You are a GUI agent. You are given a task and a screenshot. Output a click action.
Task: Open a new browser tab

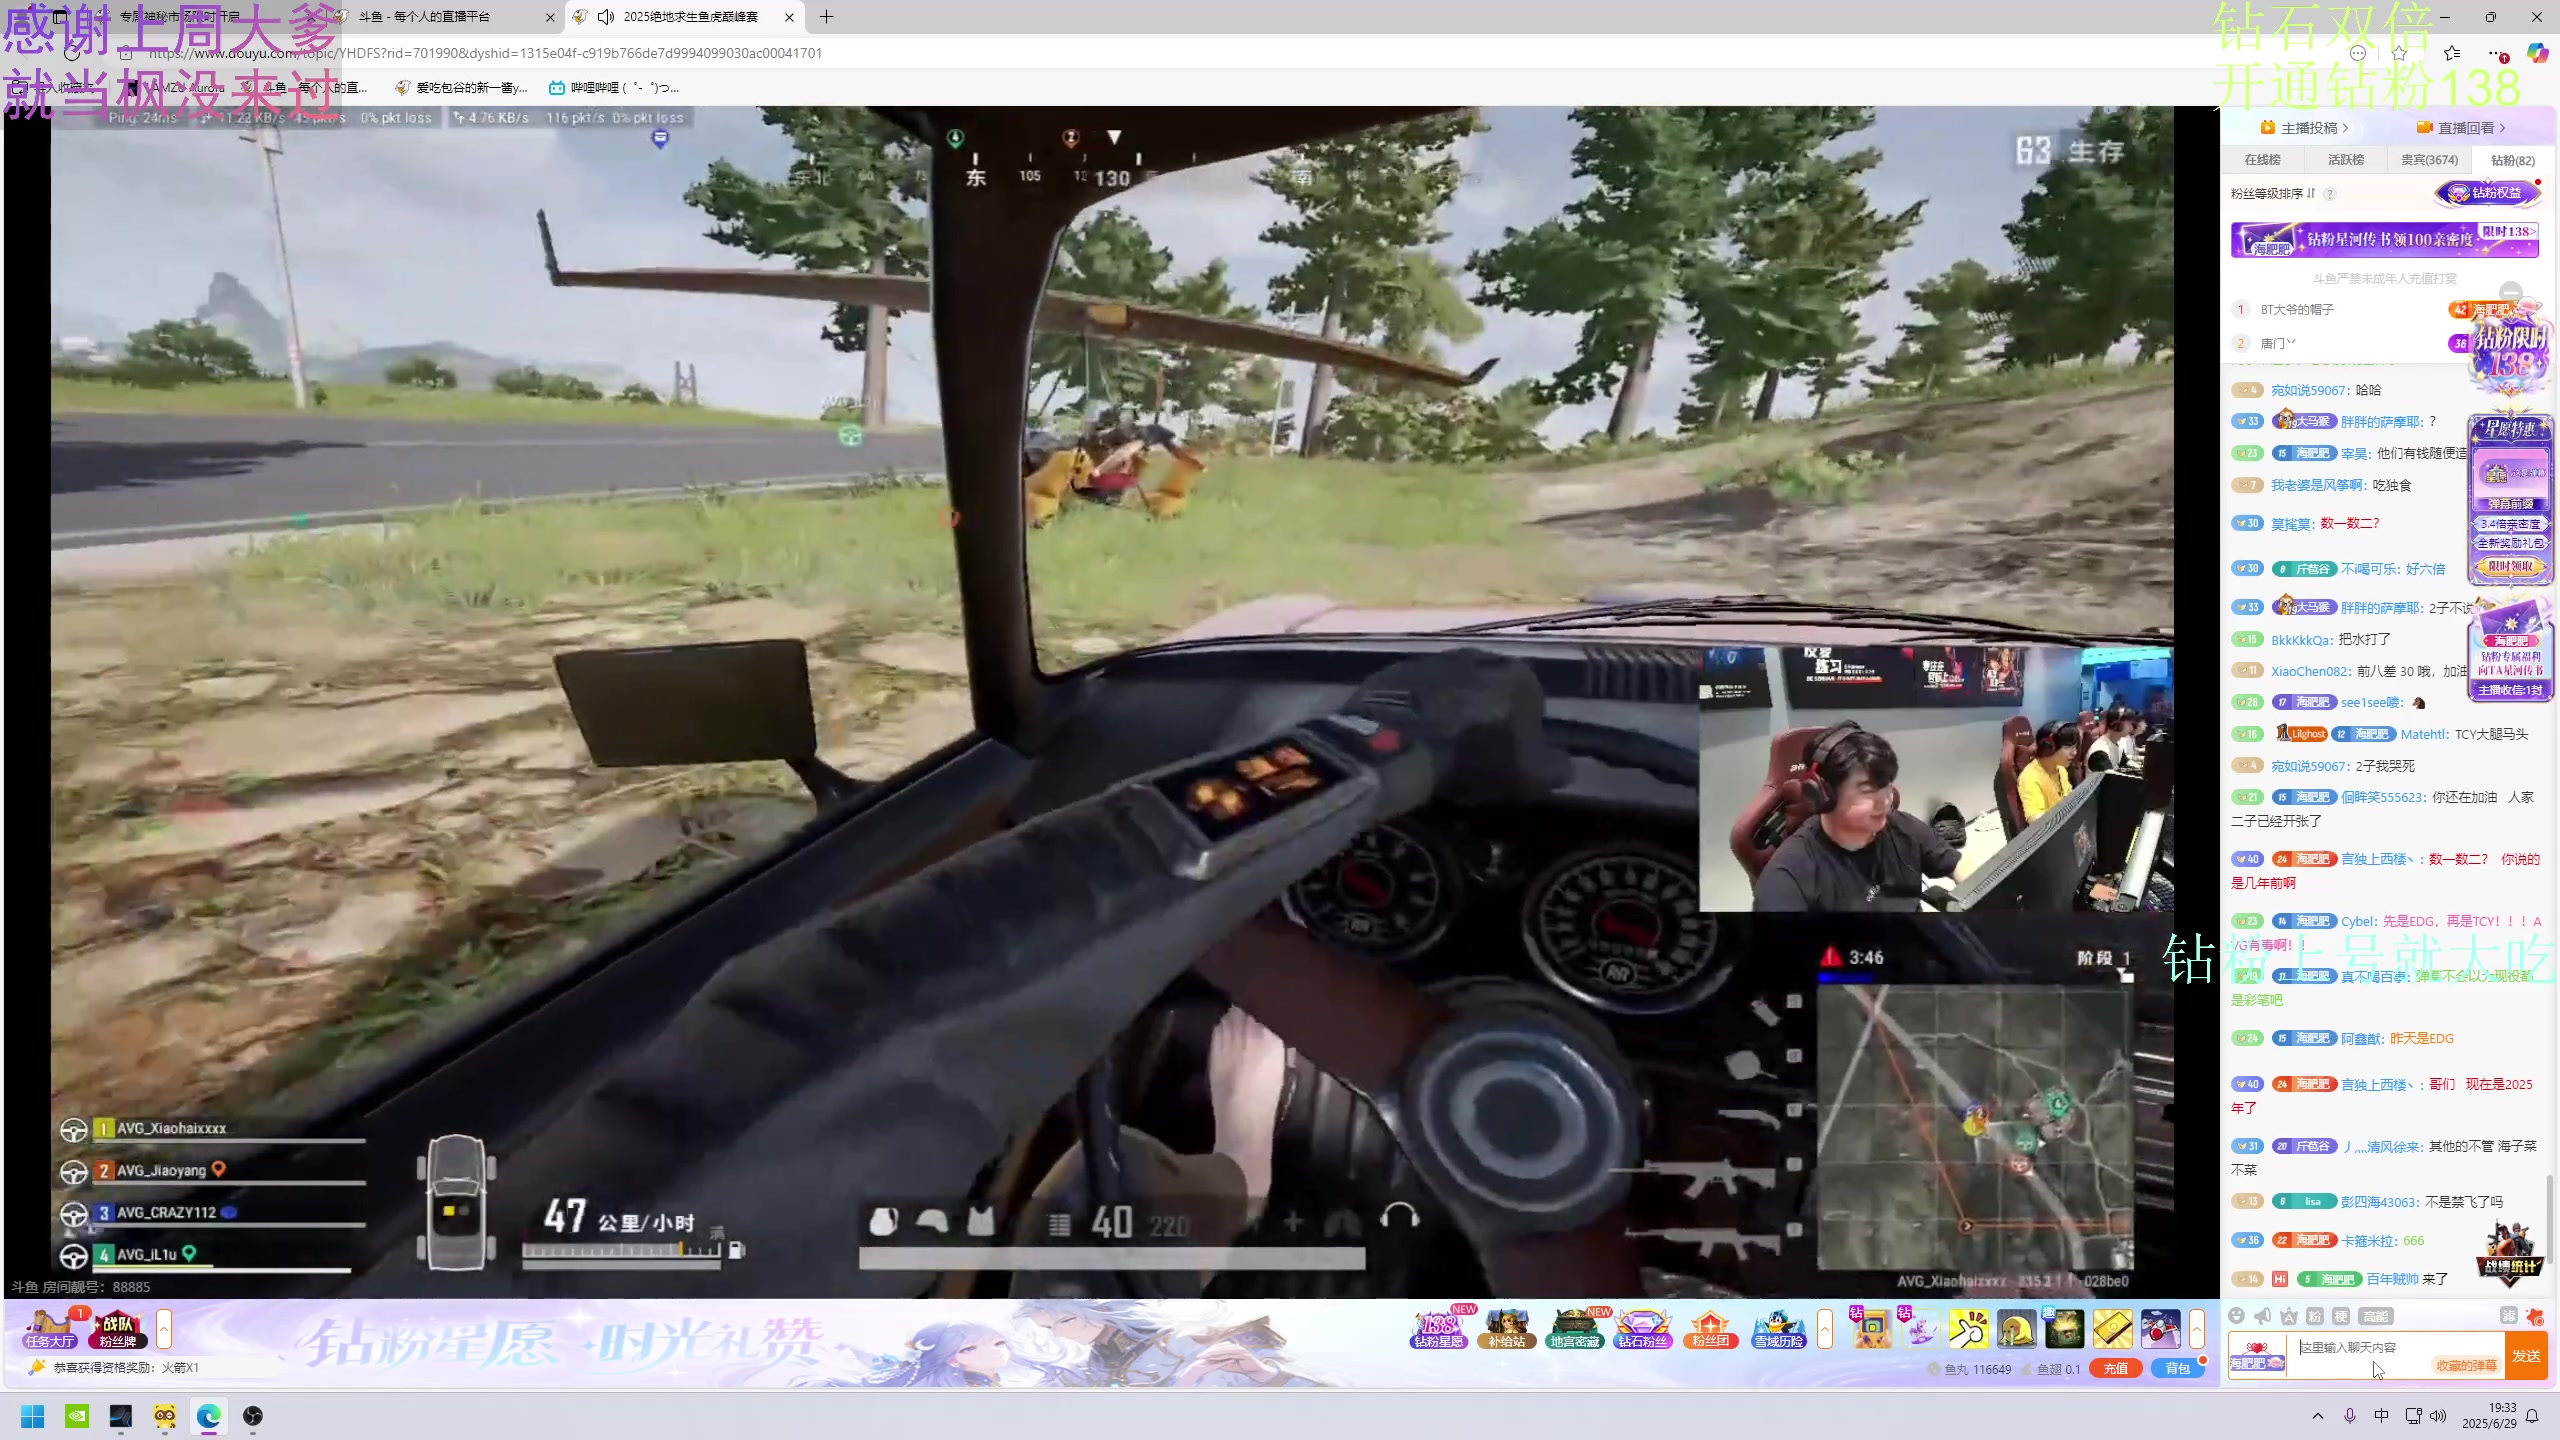(x=826, y=17)
